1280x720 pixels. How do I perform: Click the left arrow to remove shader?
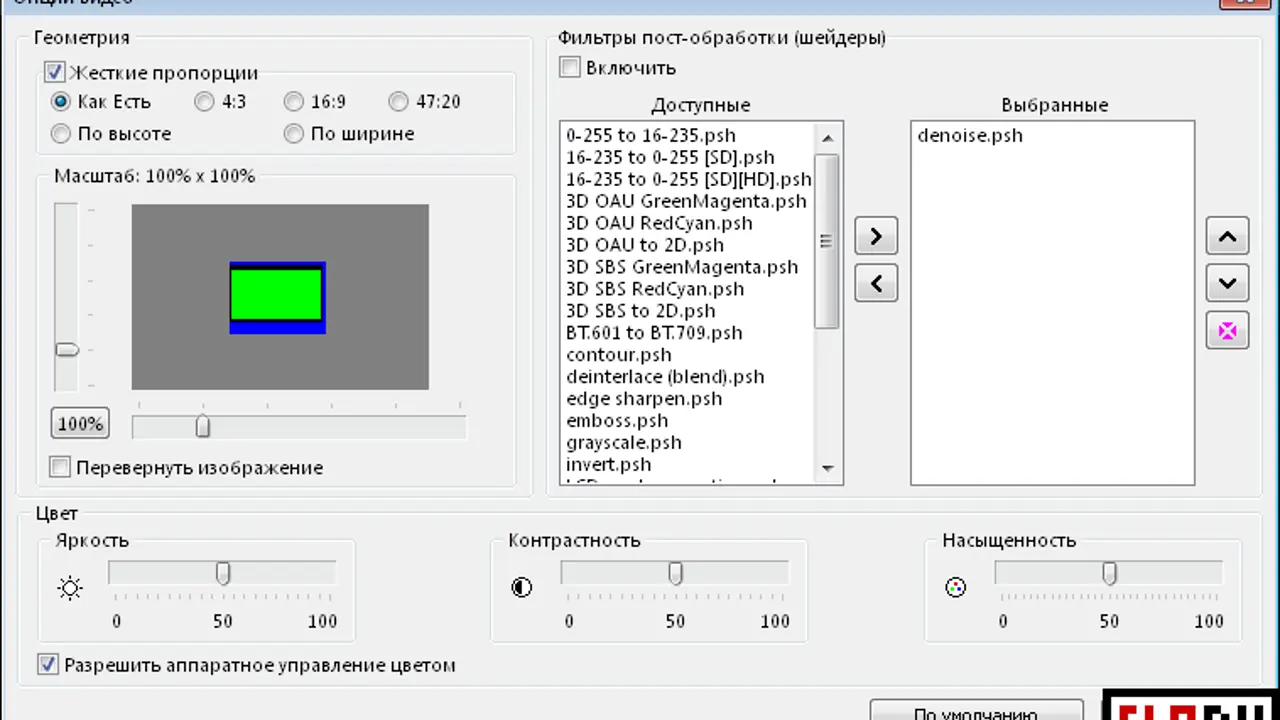click(876, 284)
